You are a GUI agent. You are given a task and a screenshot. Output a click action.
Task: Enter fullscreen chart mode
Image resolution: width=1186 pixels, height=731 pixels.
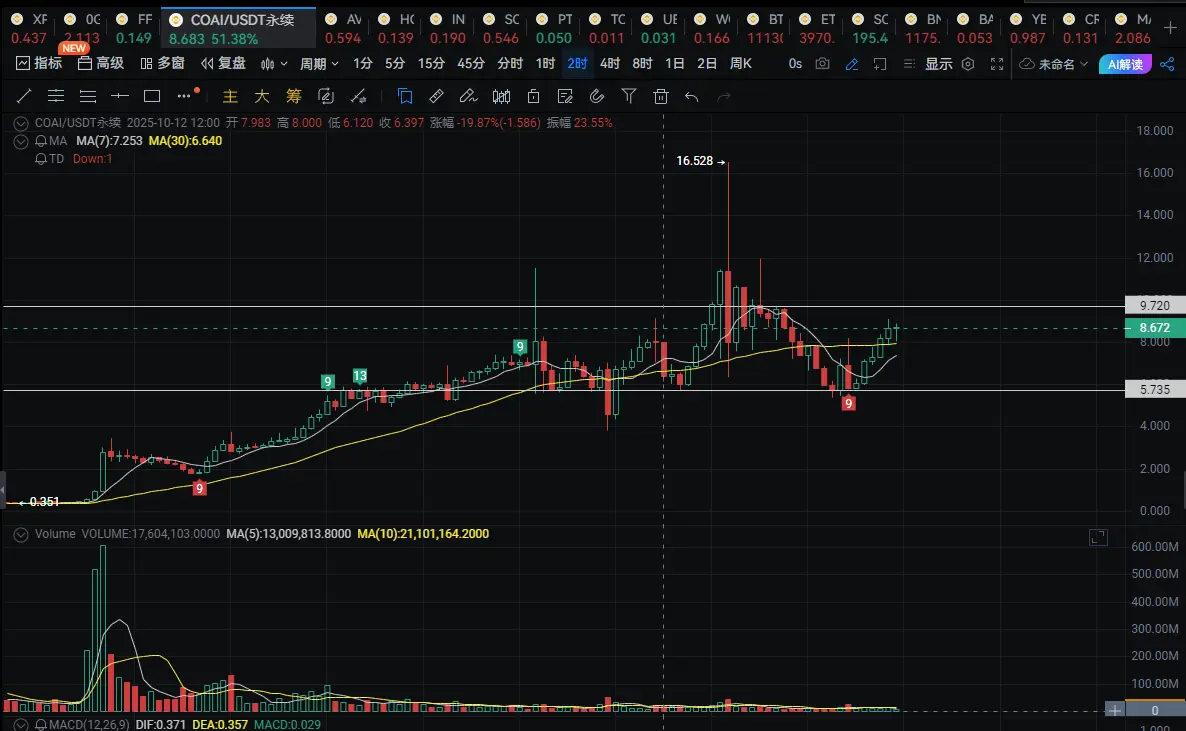[x=996, y=64]
